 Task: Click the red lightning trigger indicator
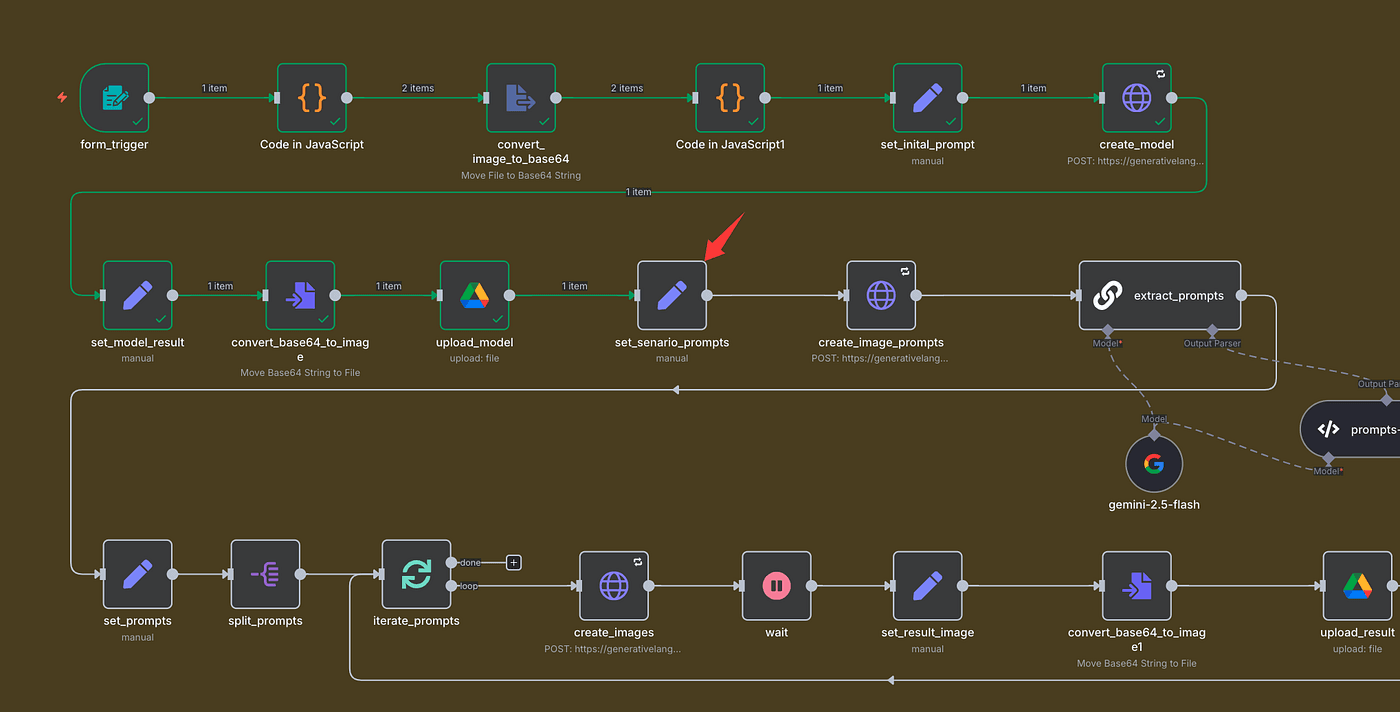pos(63,98)
